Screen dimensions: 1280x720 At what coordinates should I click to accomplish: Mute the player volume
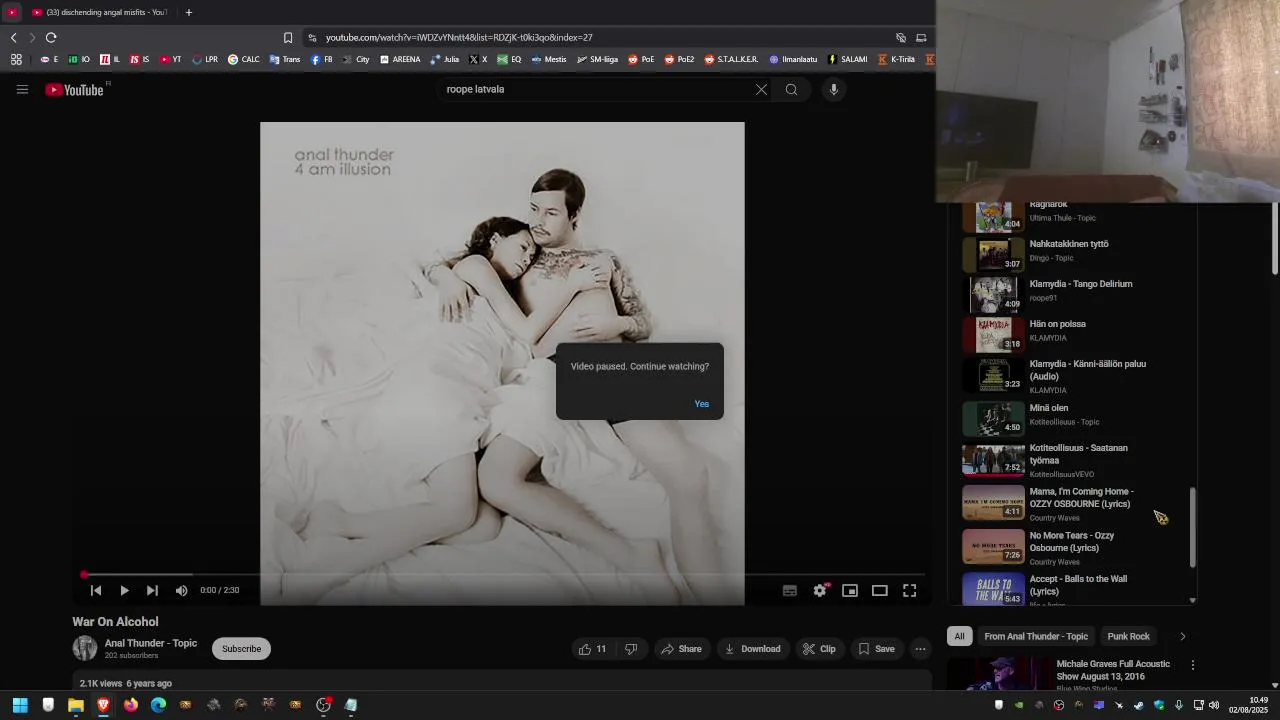(x=181, y=591)
